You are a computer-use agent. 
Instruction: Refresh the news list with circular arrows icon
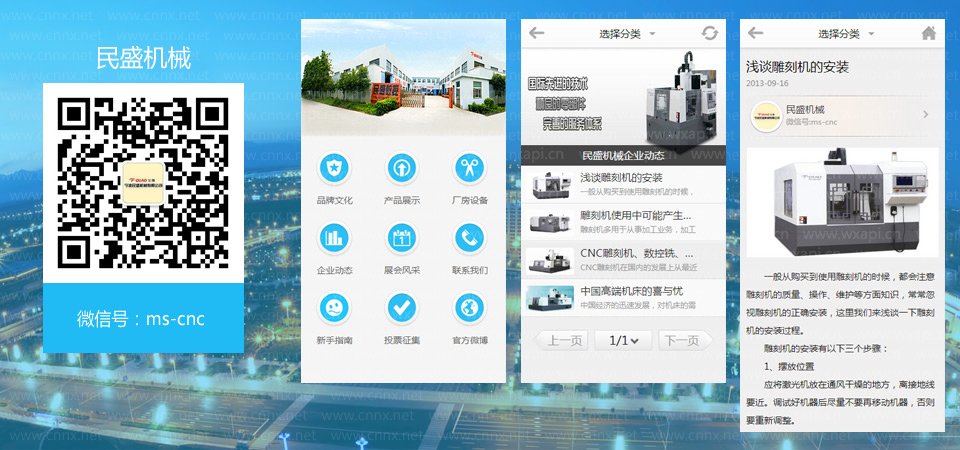(710, 33)
